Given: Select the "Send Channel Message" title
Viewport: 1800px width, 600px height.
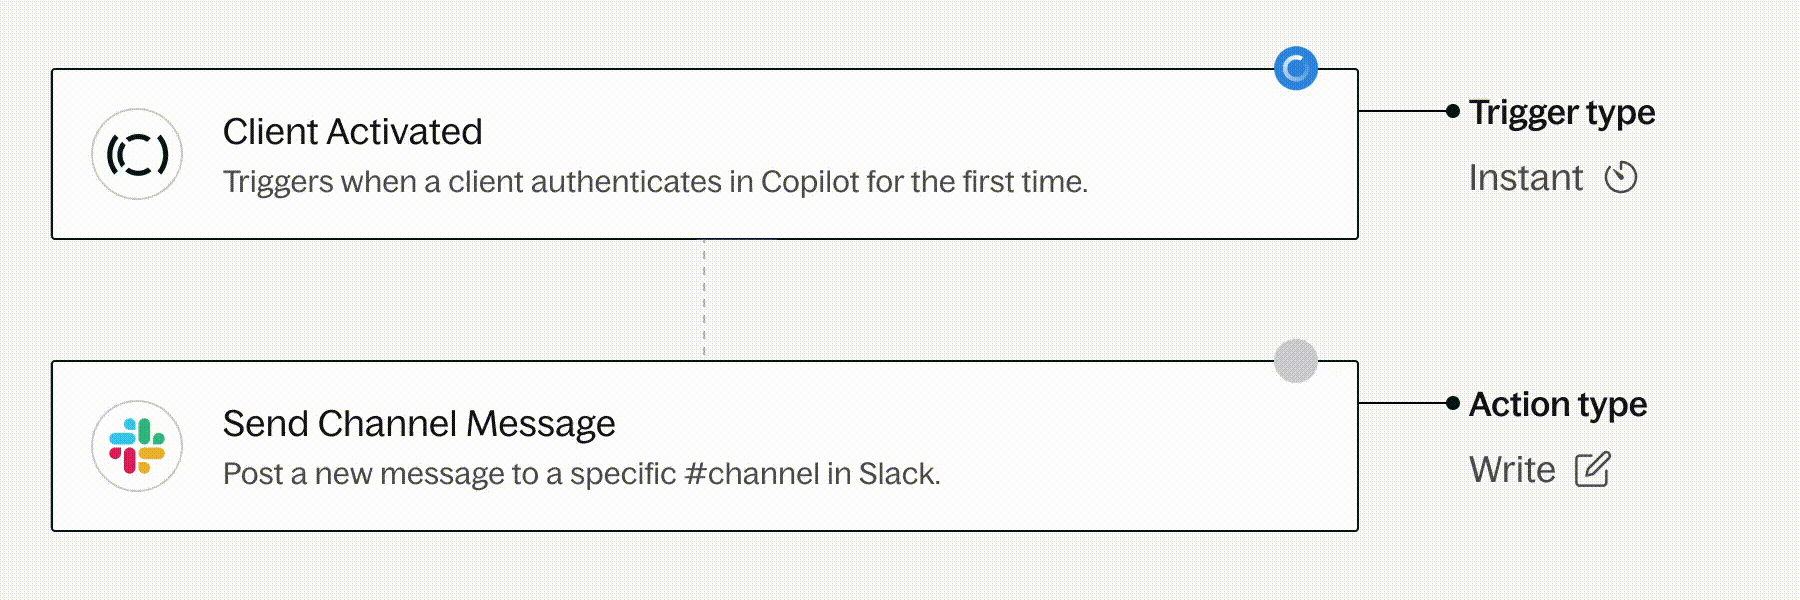Looking at the screenshot, I should (x=418, y=424).
